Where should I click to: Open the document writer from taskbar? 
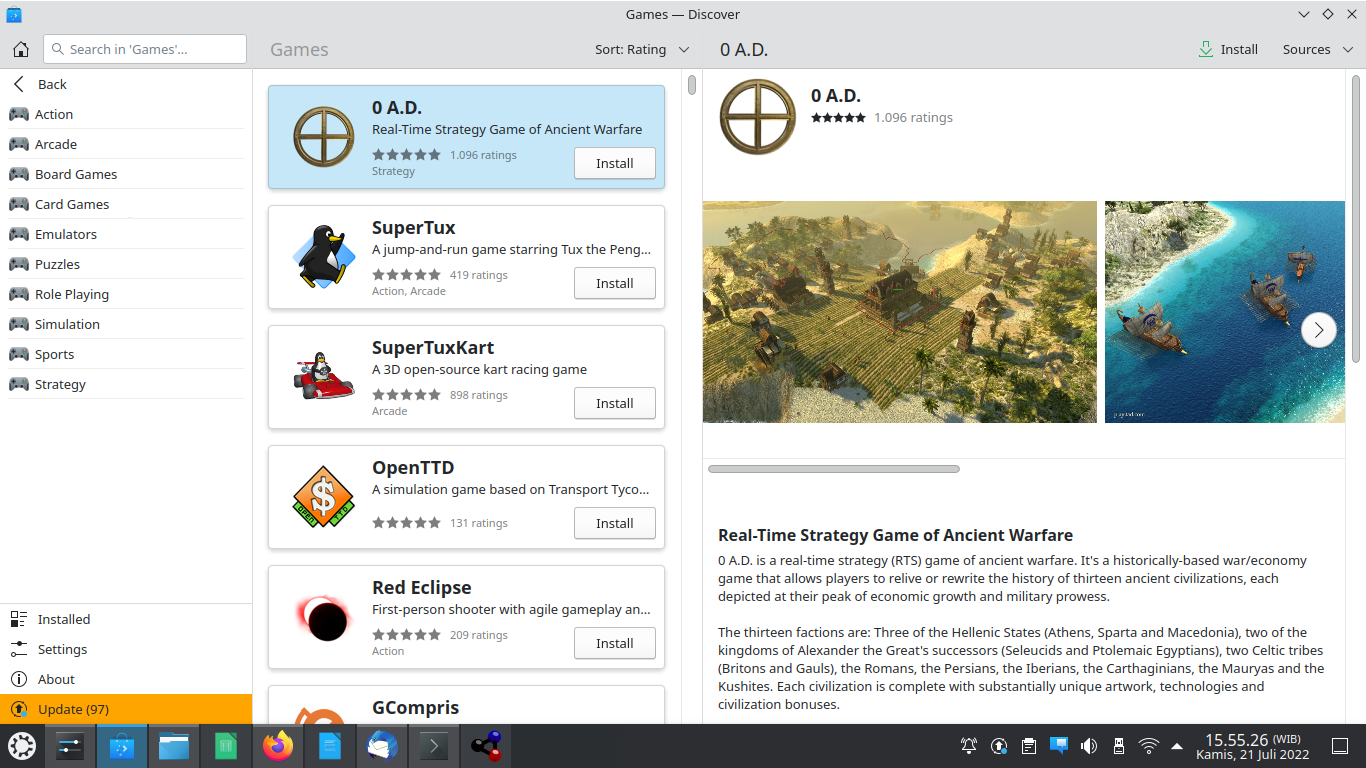pyautogui.click(x=330, y=746)
